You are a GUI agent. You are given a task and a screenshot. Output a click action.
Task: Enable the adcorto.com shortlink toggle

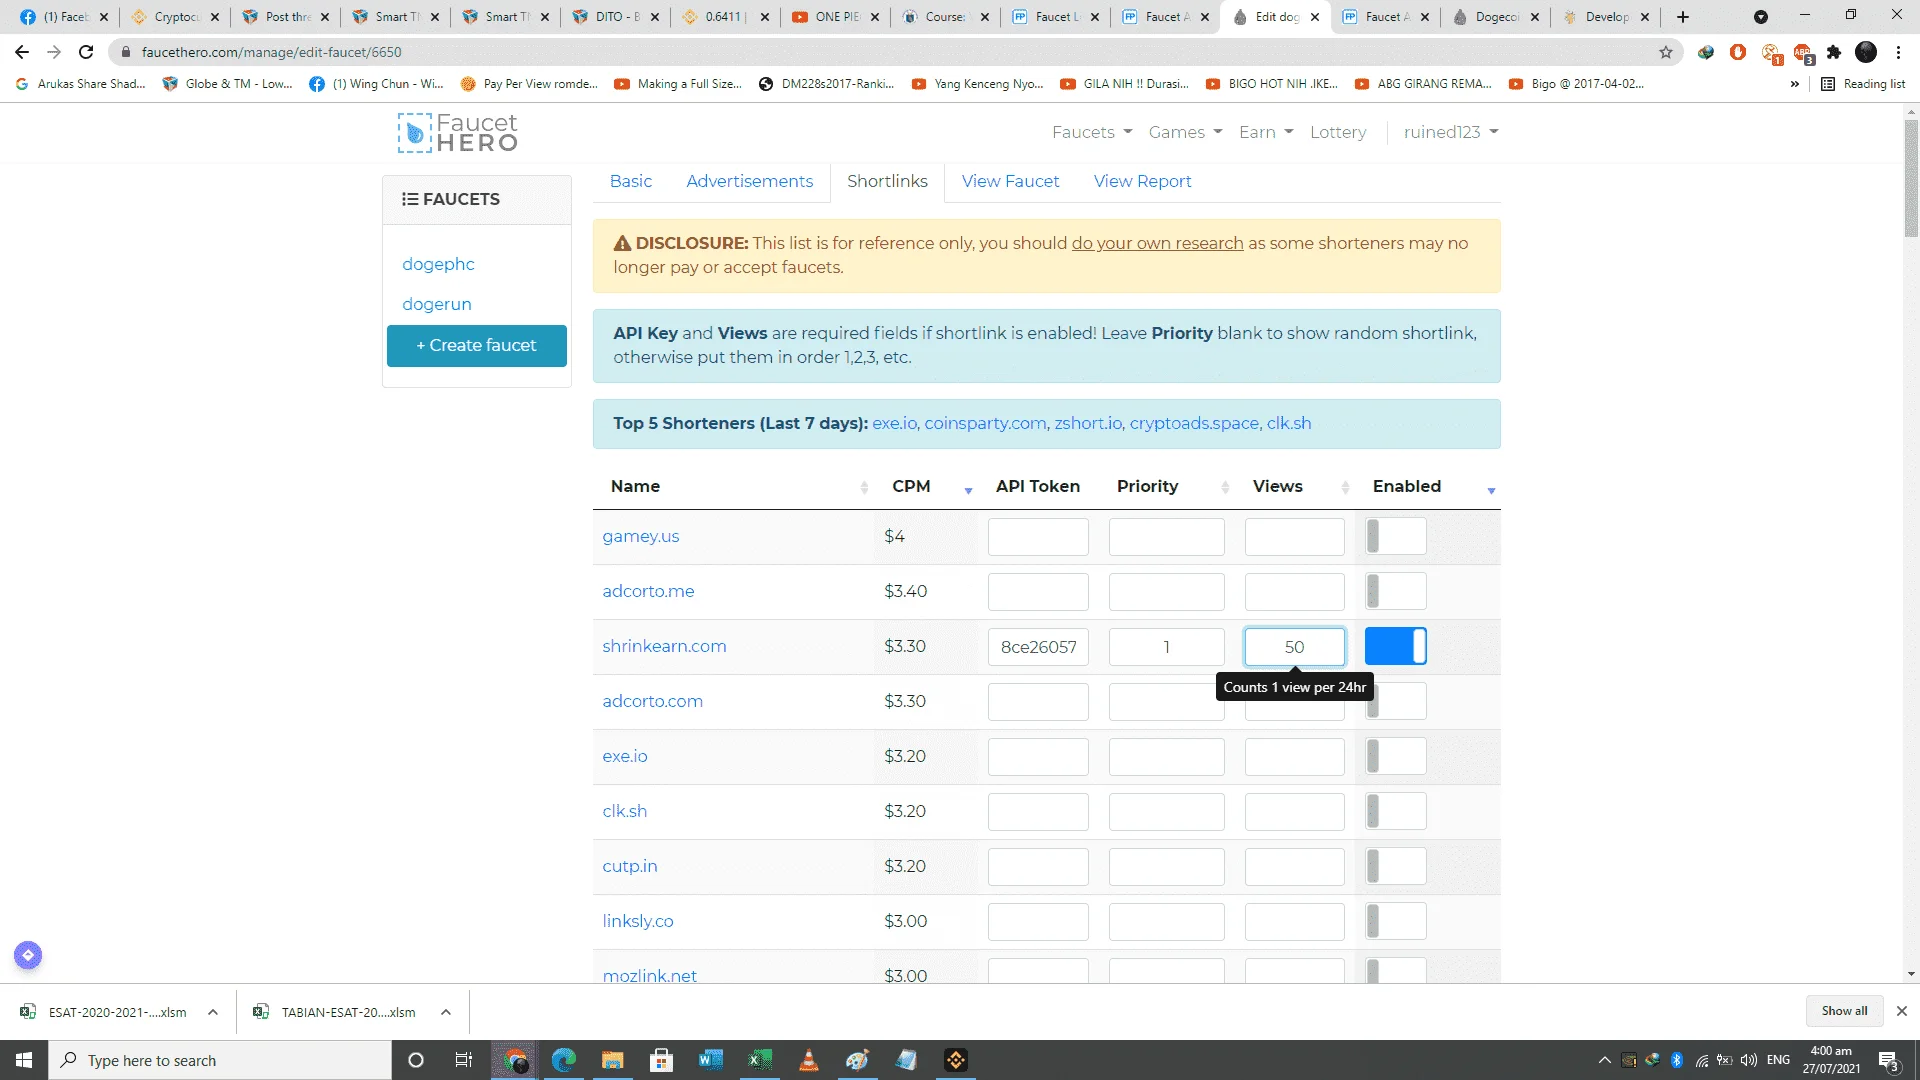click(x=1396, y=702)
